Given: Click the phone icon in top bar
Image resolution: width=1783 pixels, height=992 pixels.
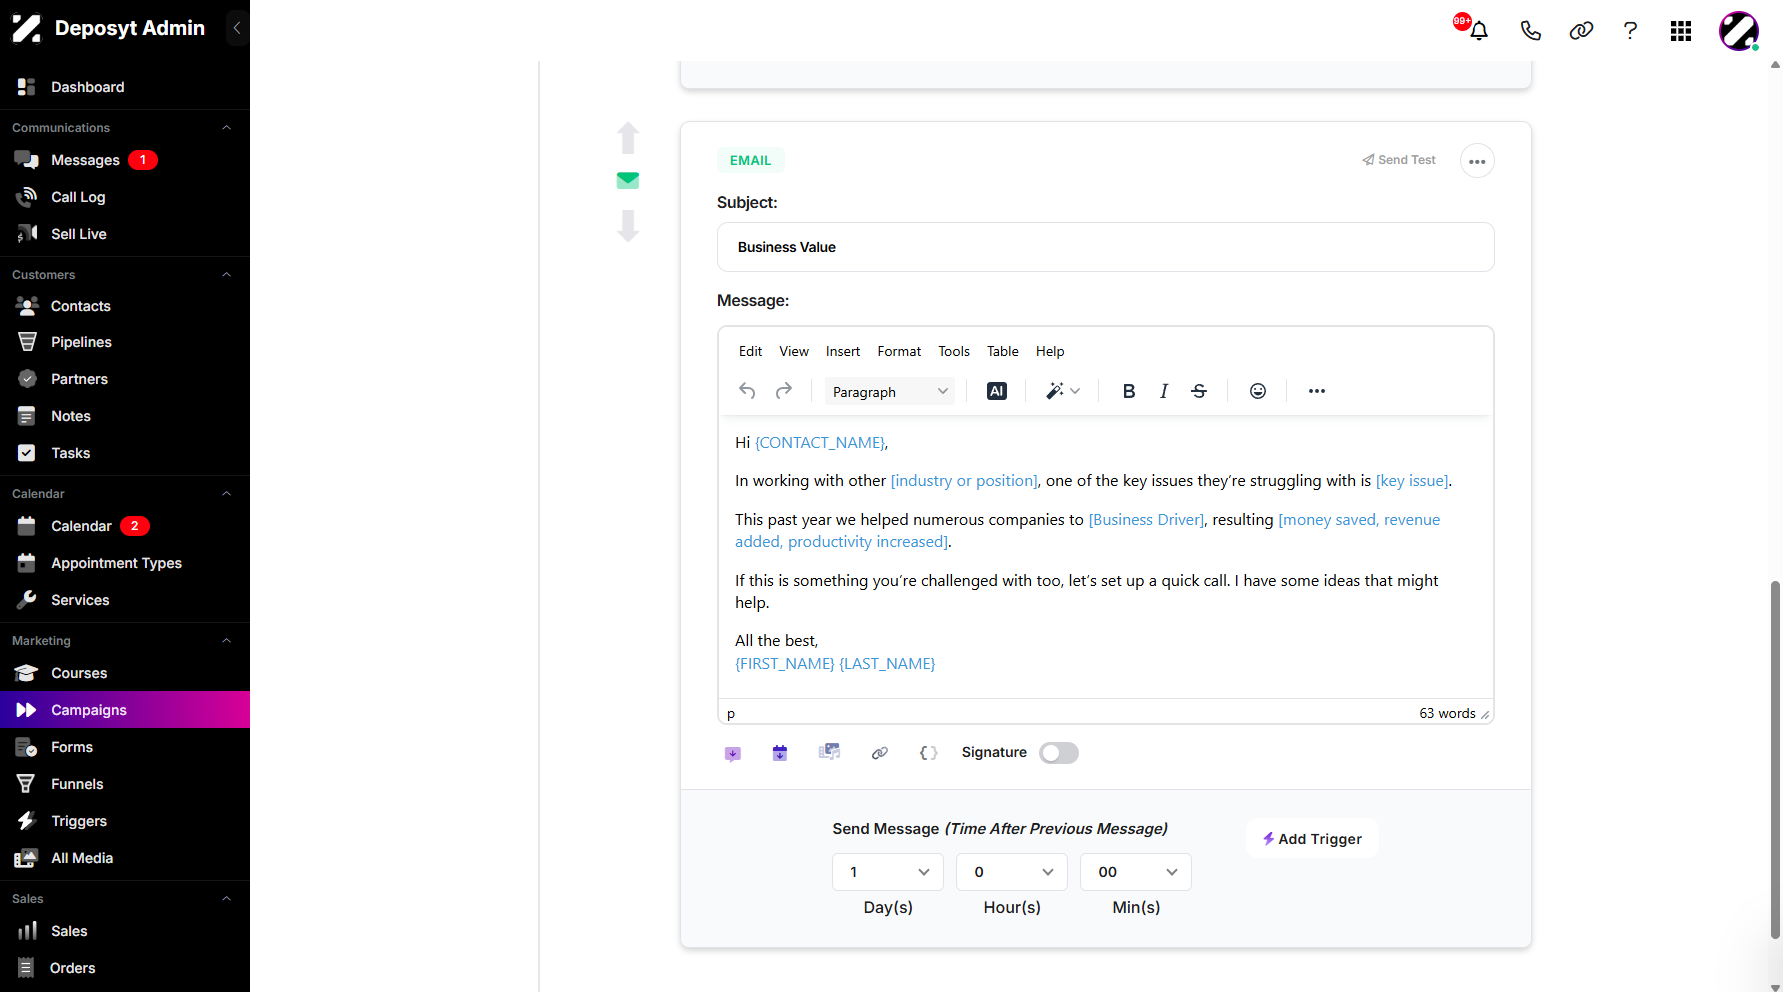Looking at the screenshot, I should click(x=1530, y=31).
